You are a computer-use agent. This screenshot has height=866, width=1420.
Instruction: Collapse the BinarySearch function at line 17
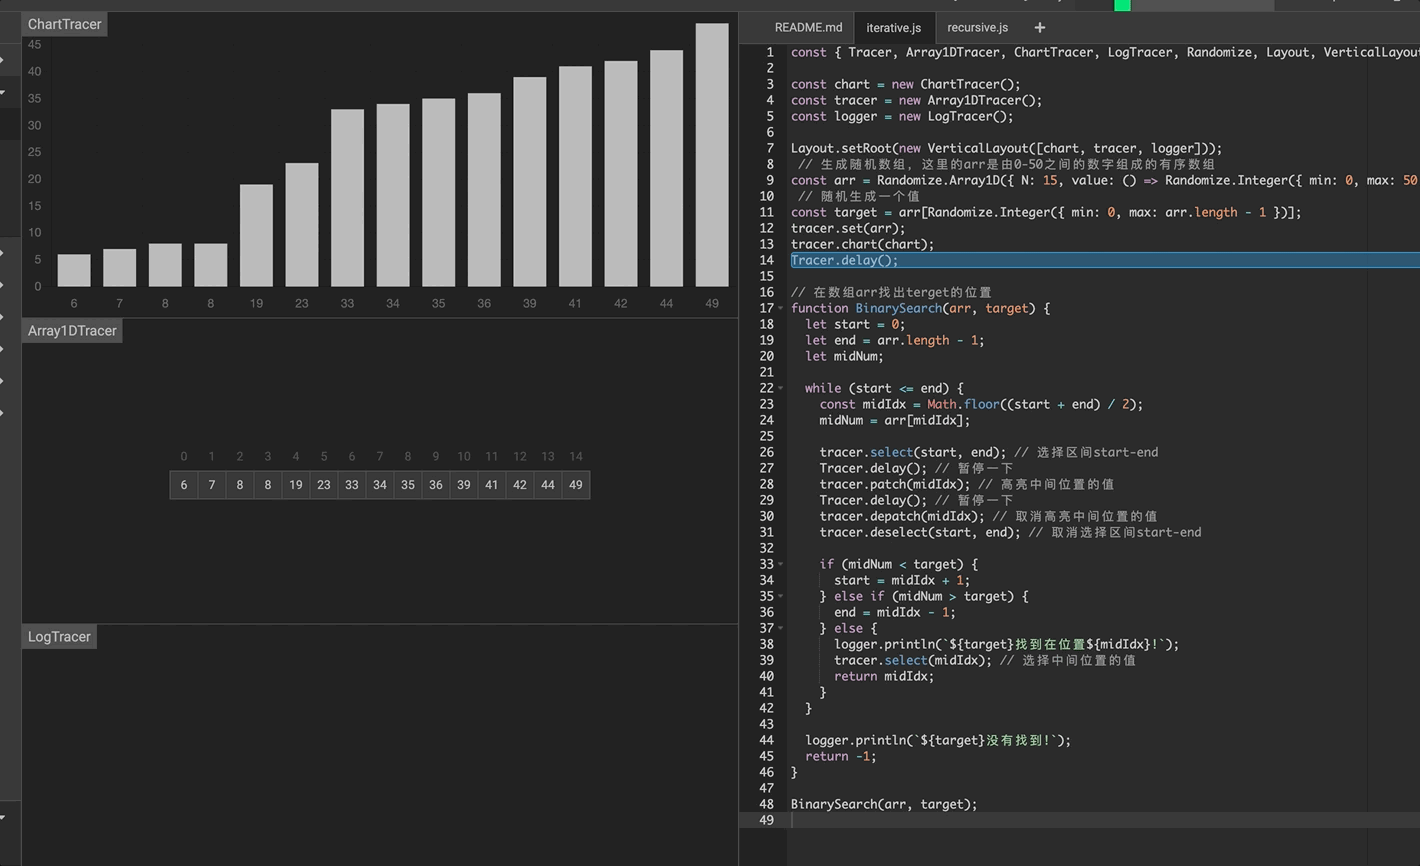pos(781,308)
